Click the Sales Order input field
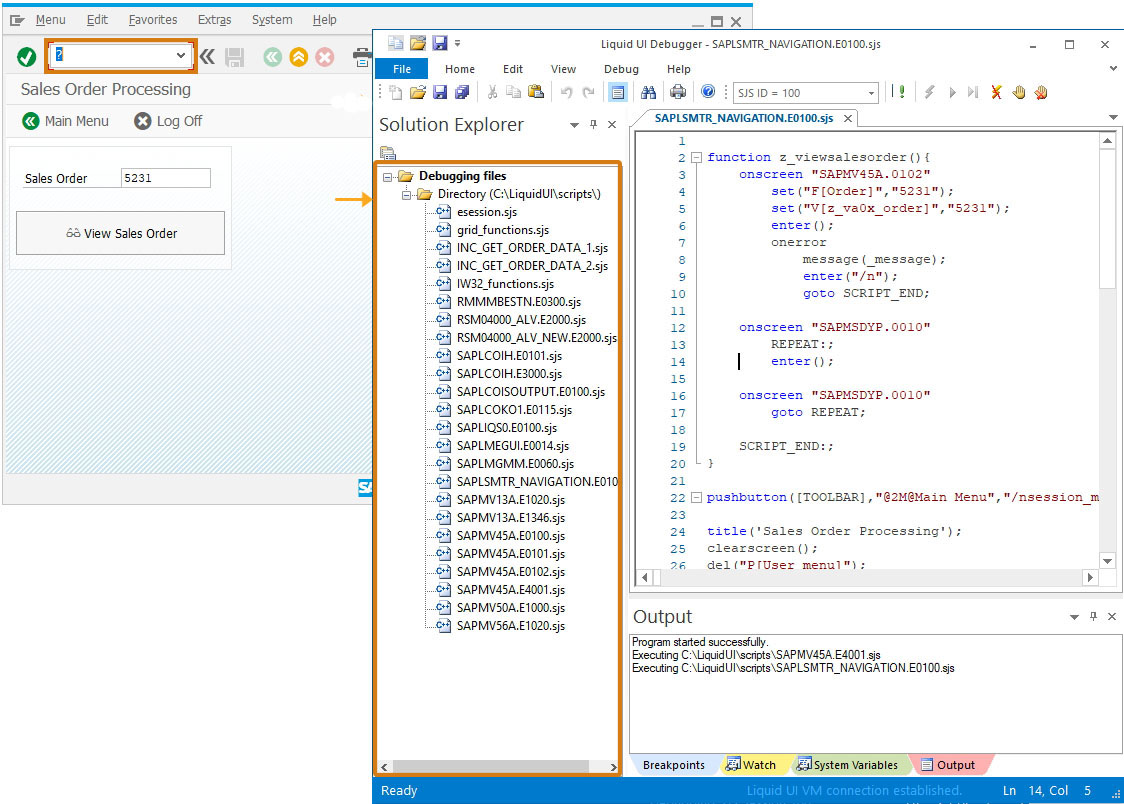Viewport: 1124px width, 804px height. click(166, 178)
